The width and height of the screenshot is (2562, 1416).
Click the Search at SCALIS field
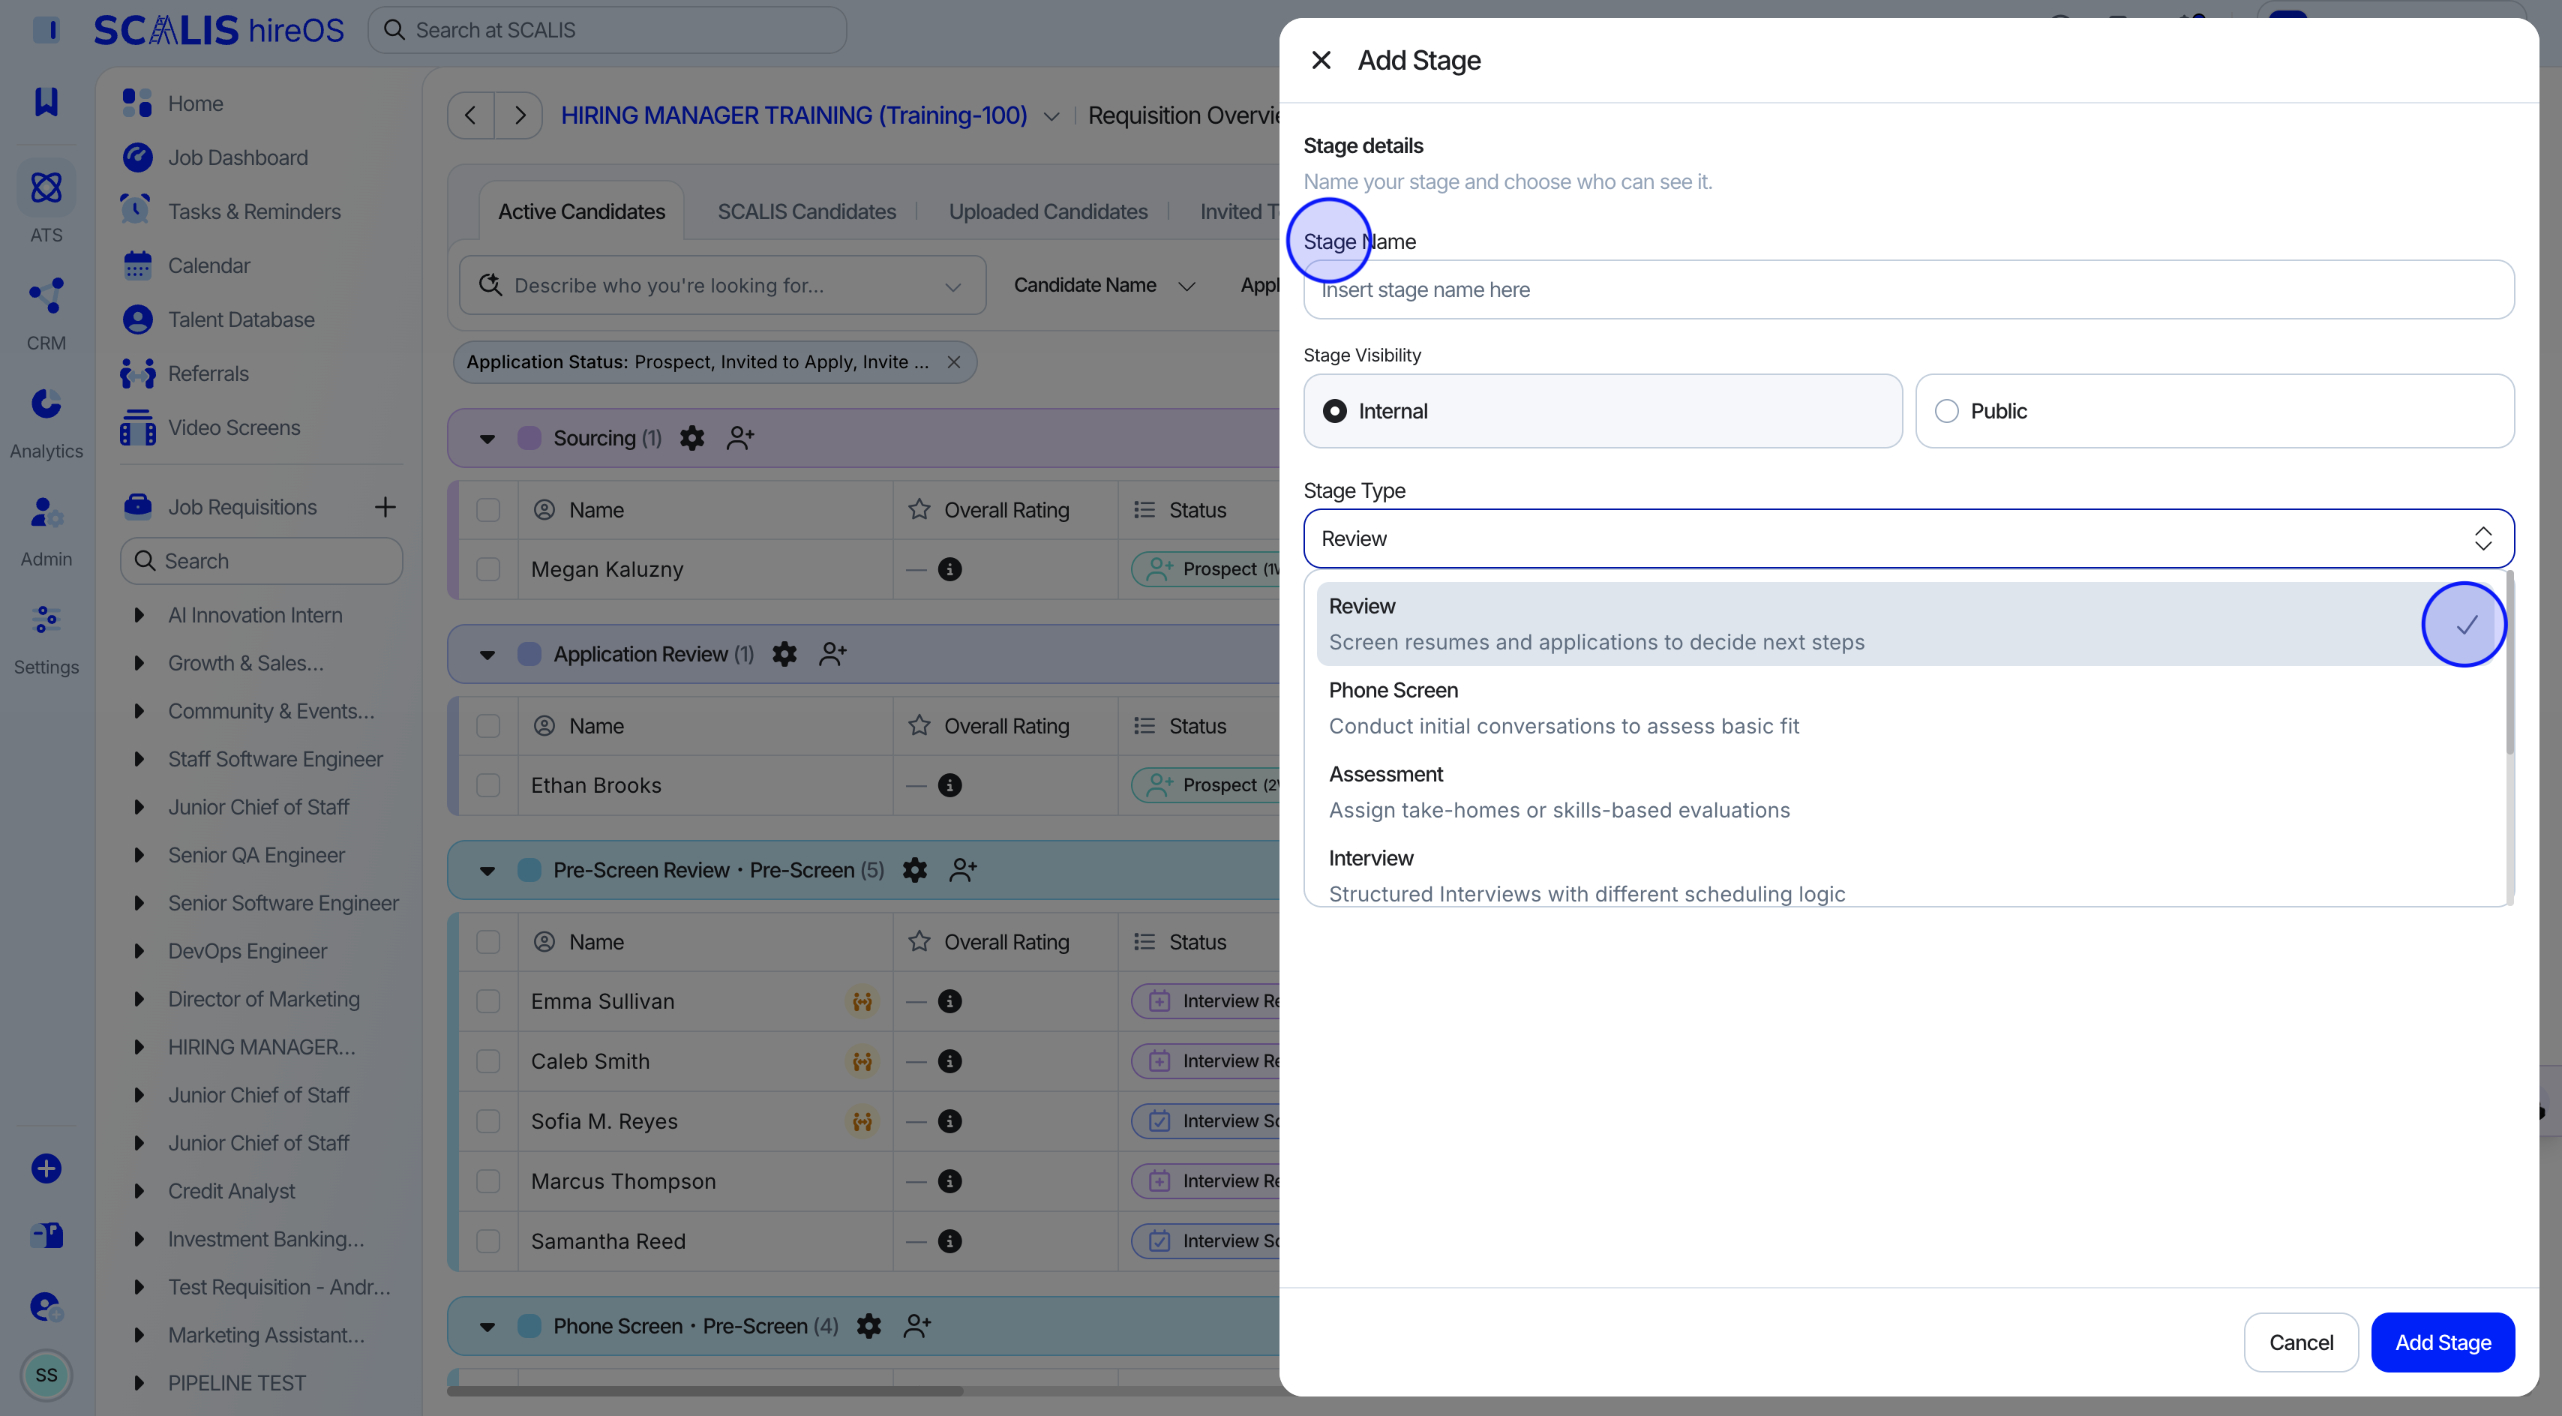607,30
